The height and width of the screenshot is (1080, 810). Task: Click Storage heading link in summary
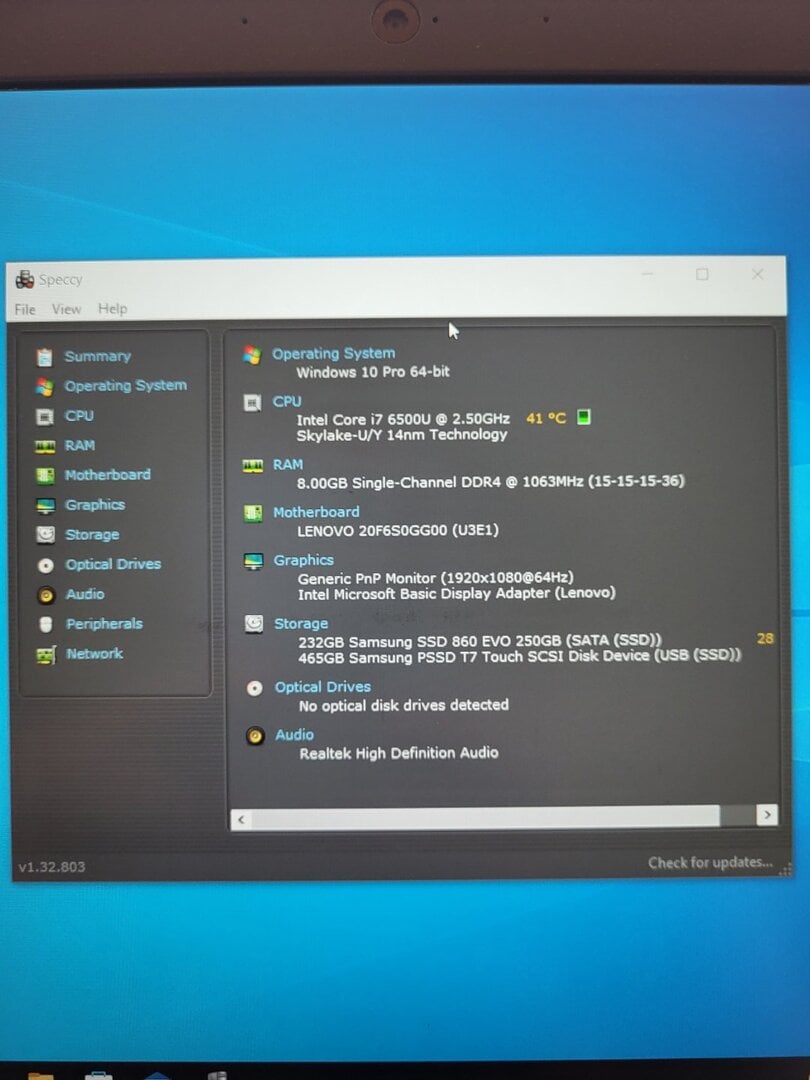(301, 623)
